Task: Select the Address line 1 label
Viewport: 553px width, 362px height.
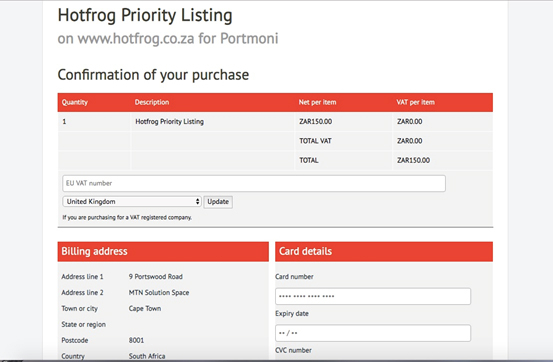Action: [x=82, y=277]
